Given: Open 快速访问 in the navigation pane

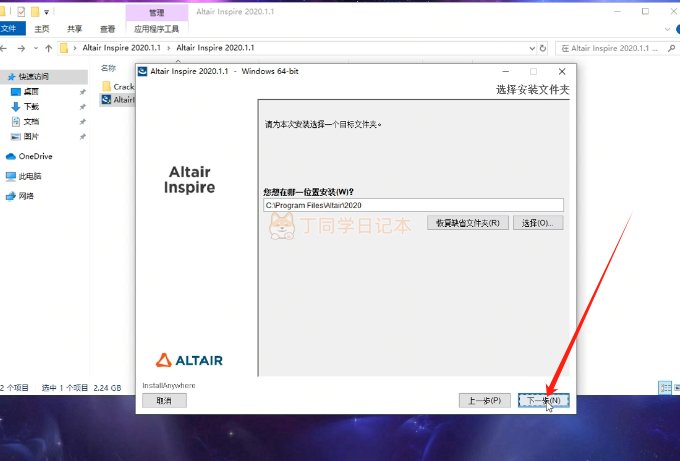Looking at the screenshot, I should [32, 76].
